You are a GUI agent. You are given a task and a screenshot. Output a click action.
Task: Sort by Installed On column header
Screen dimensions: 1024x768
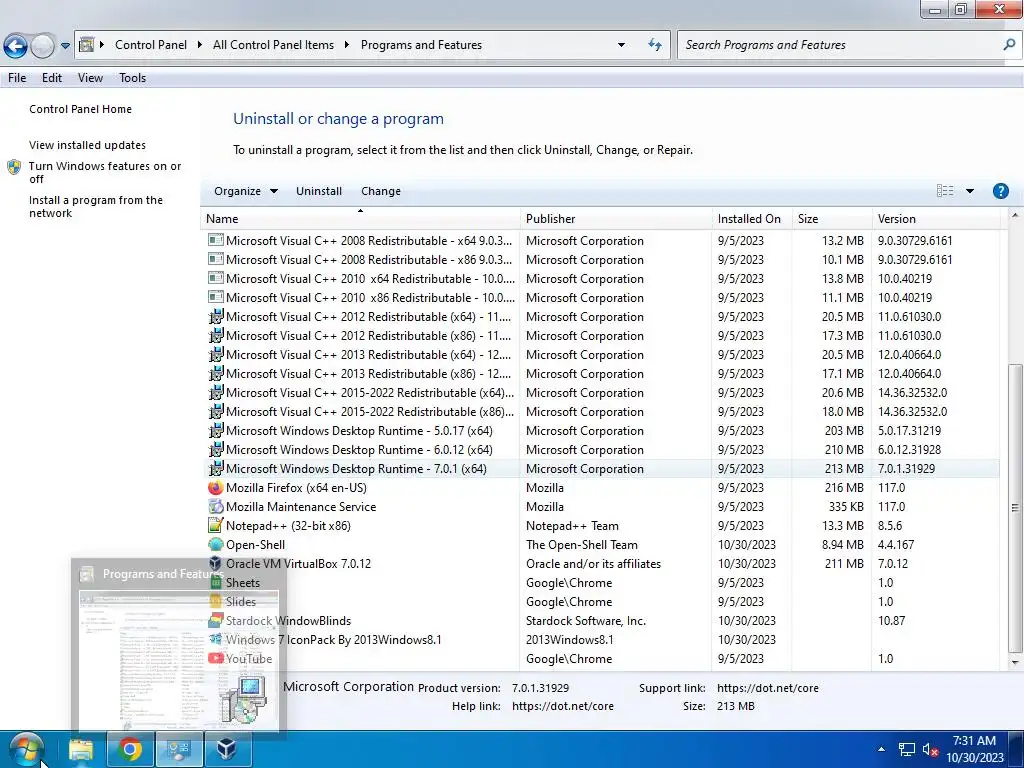coord(752,219)
